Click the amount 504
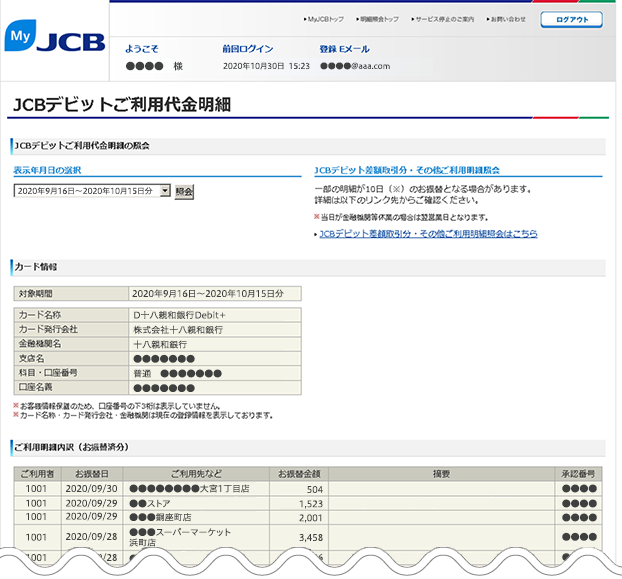This screenshot has height=579, width=622. (315, 489)
